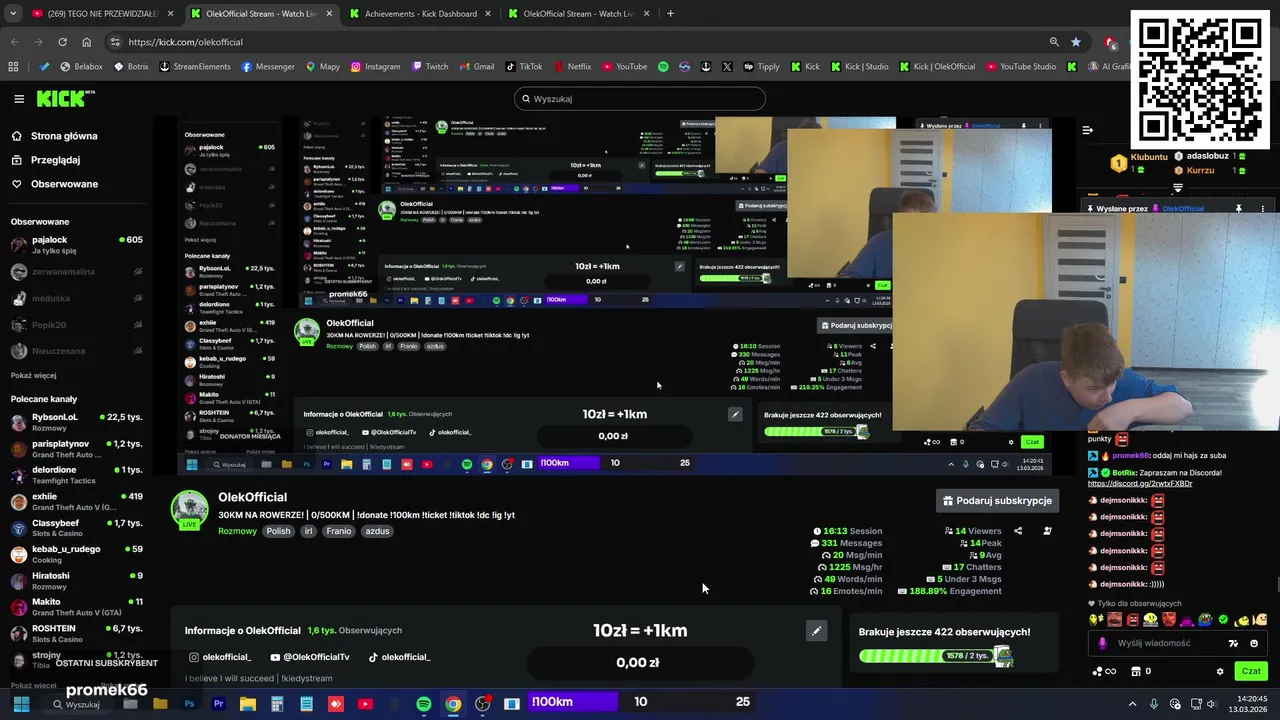Open the Windows Start menu
Viewport: 1280px width, 720px height.
click(21, 704)
